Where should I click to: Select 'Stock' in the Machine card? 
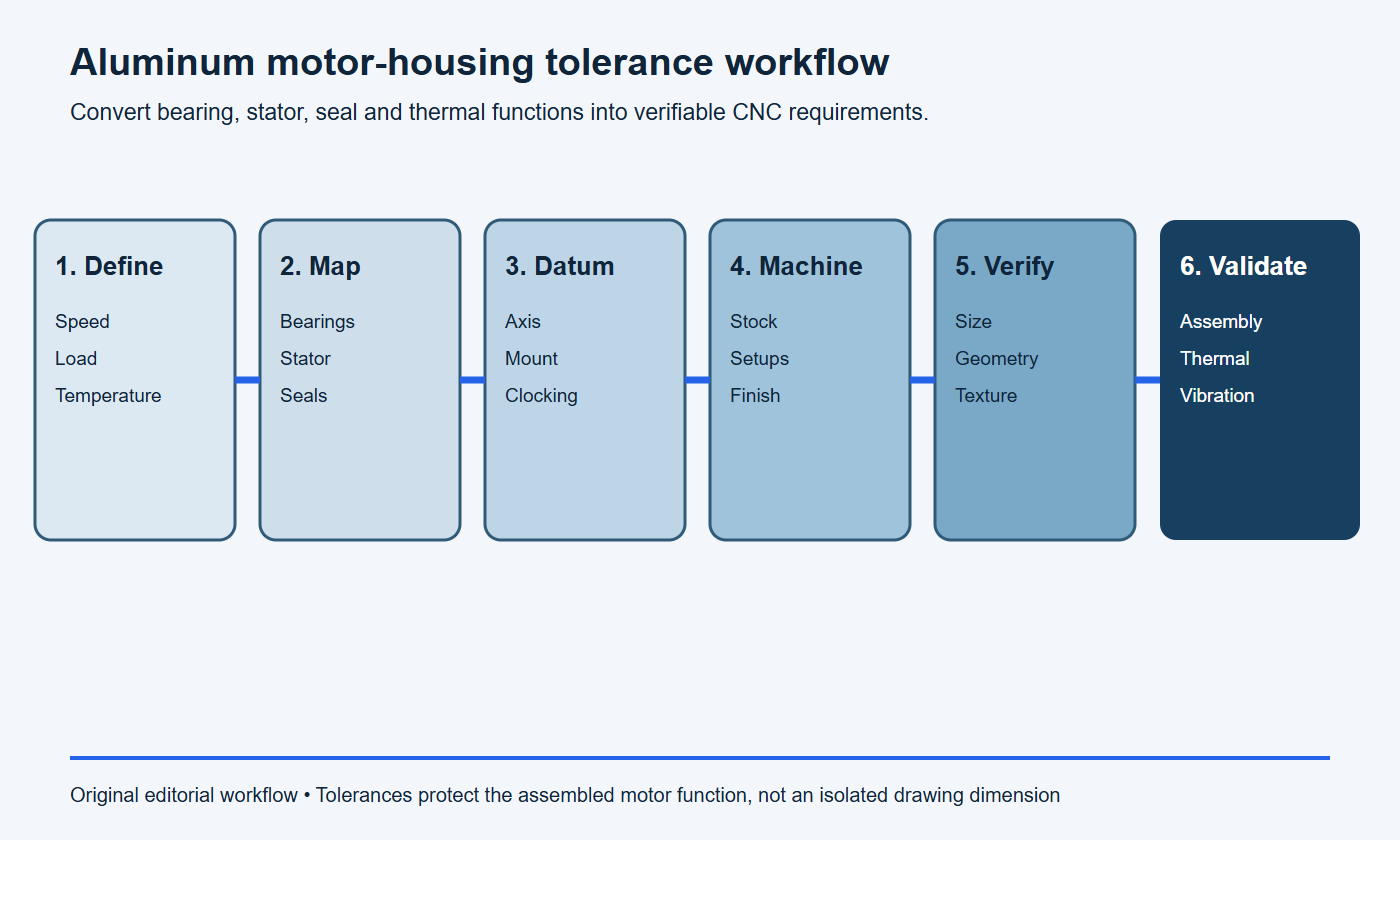click(x=753, y=321)
